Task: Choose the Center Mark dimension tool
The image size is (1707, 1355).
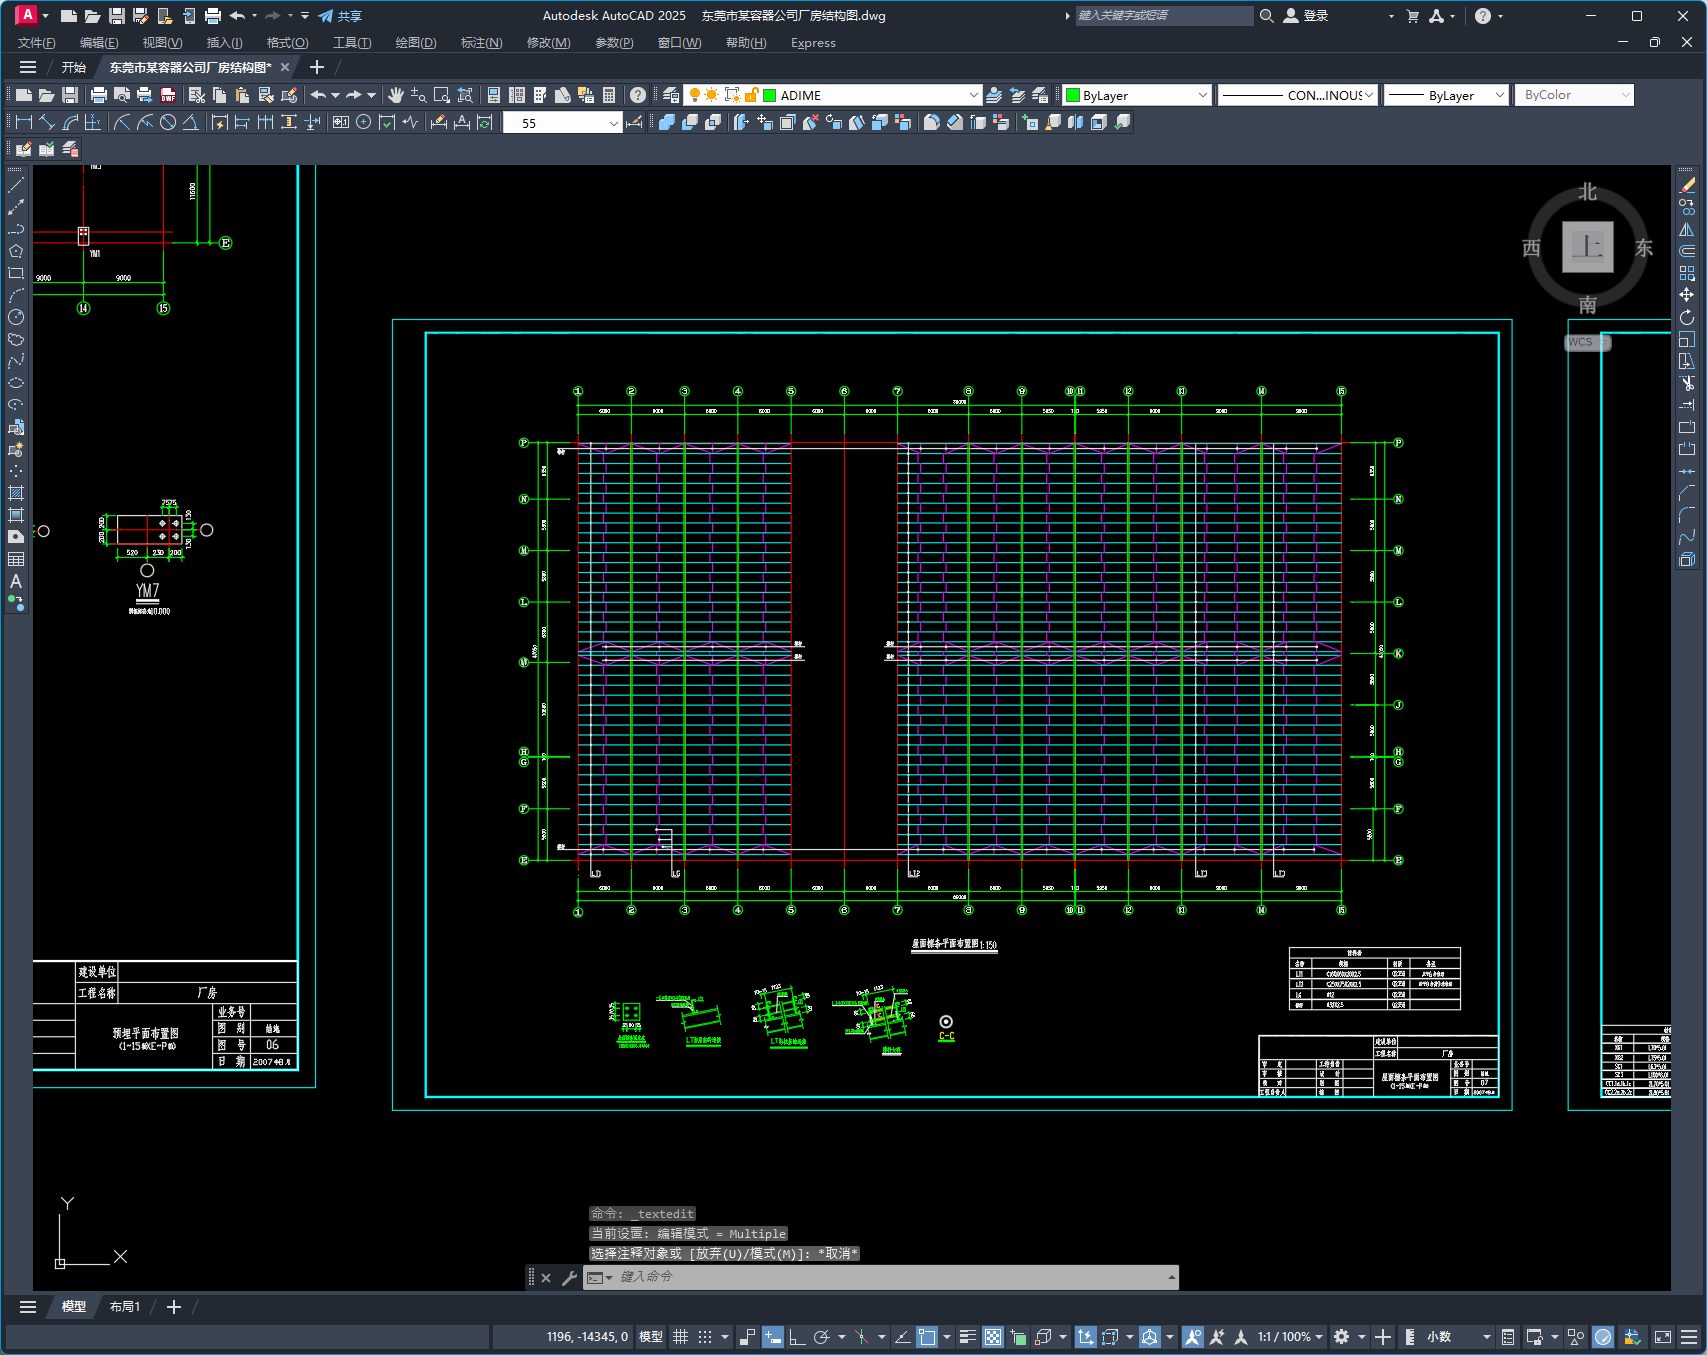Action: pyautogui.click(x=364, y=122)
